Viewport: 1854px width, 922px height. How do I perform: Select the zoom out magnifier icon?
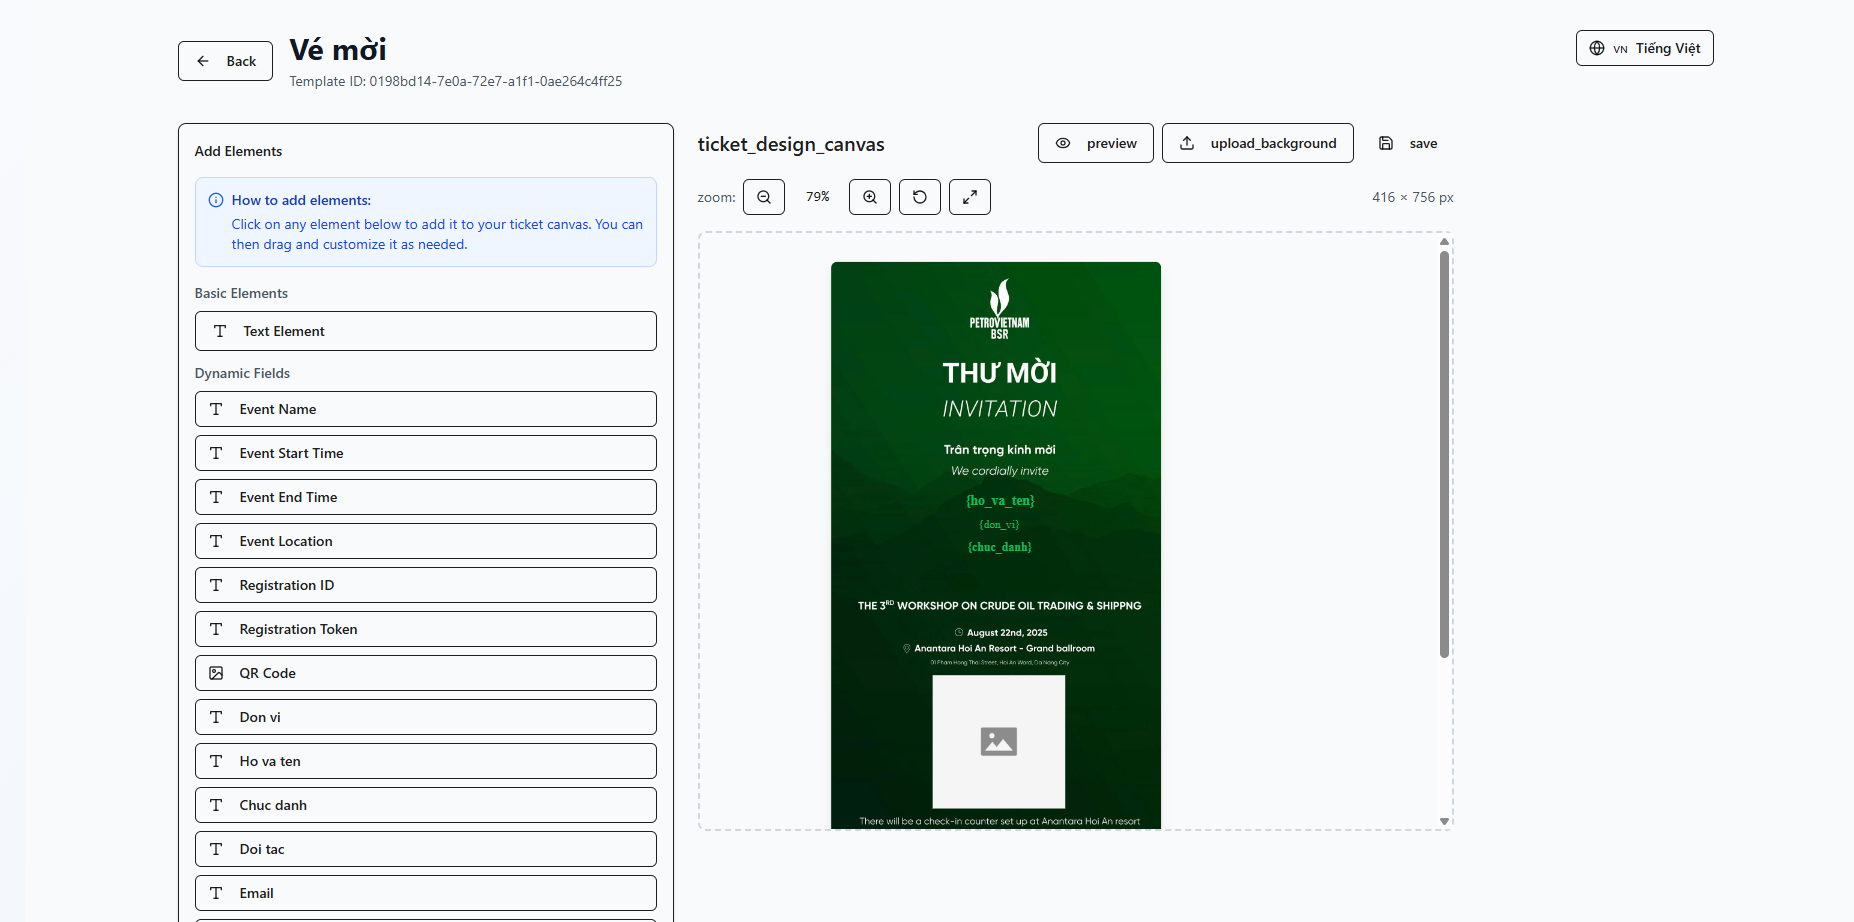coord(764,197)
